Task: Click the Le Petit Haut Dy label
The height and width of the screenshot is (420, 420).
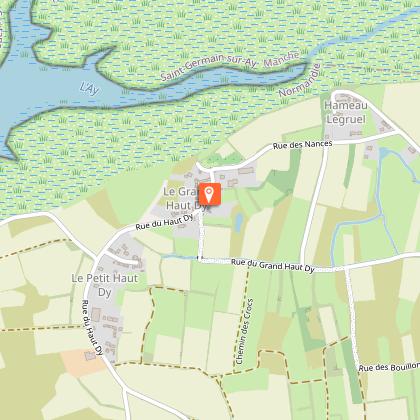Action: (105, 285)
